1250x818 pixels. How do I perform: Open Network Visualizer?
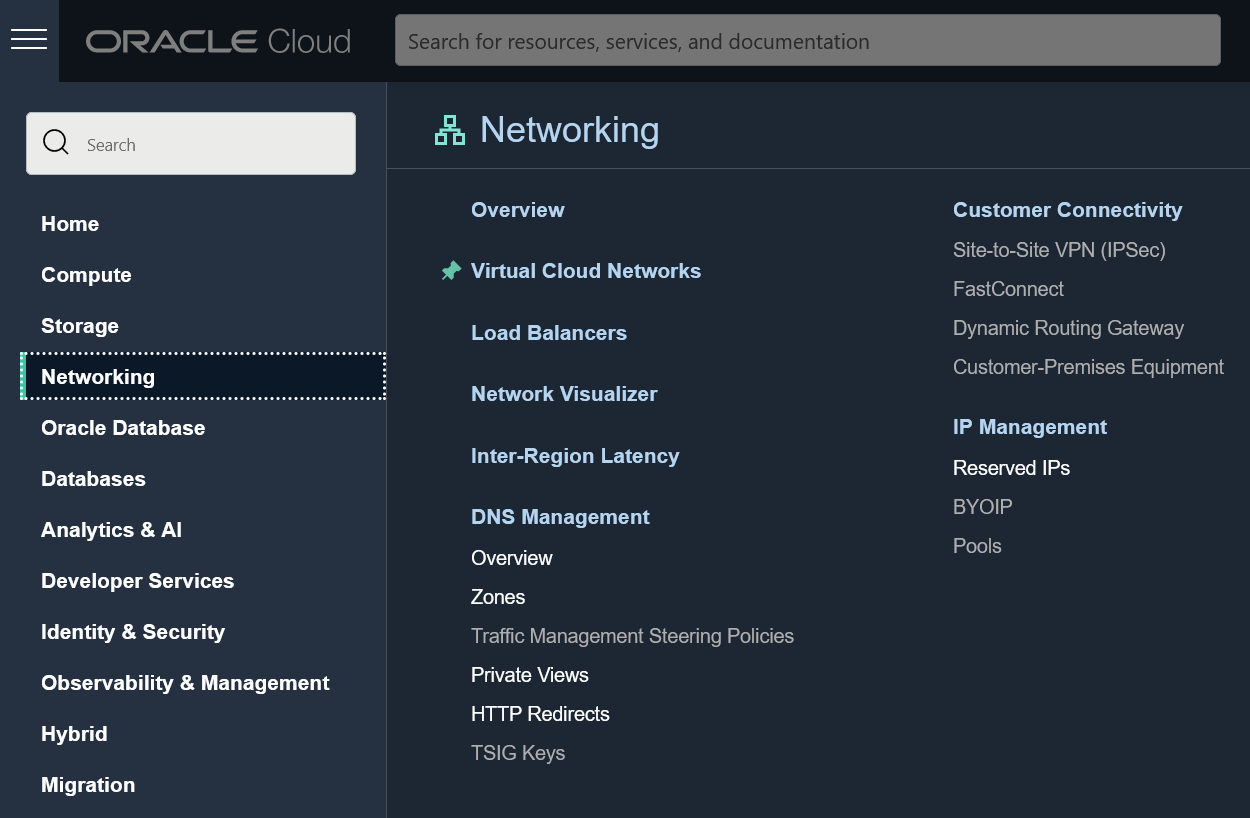pos(564,394)
